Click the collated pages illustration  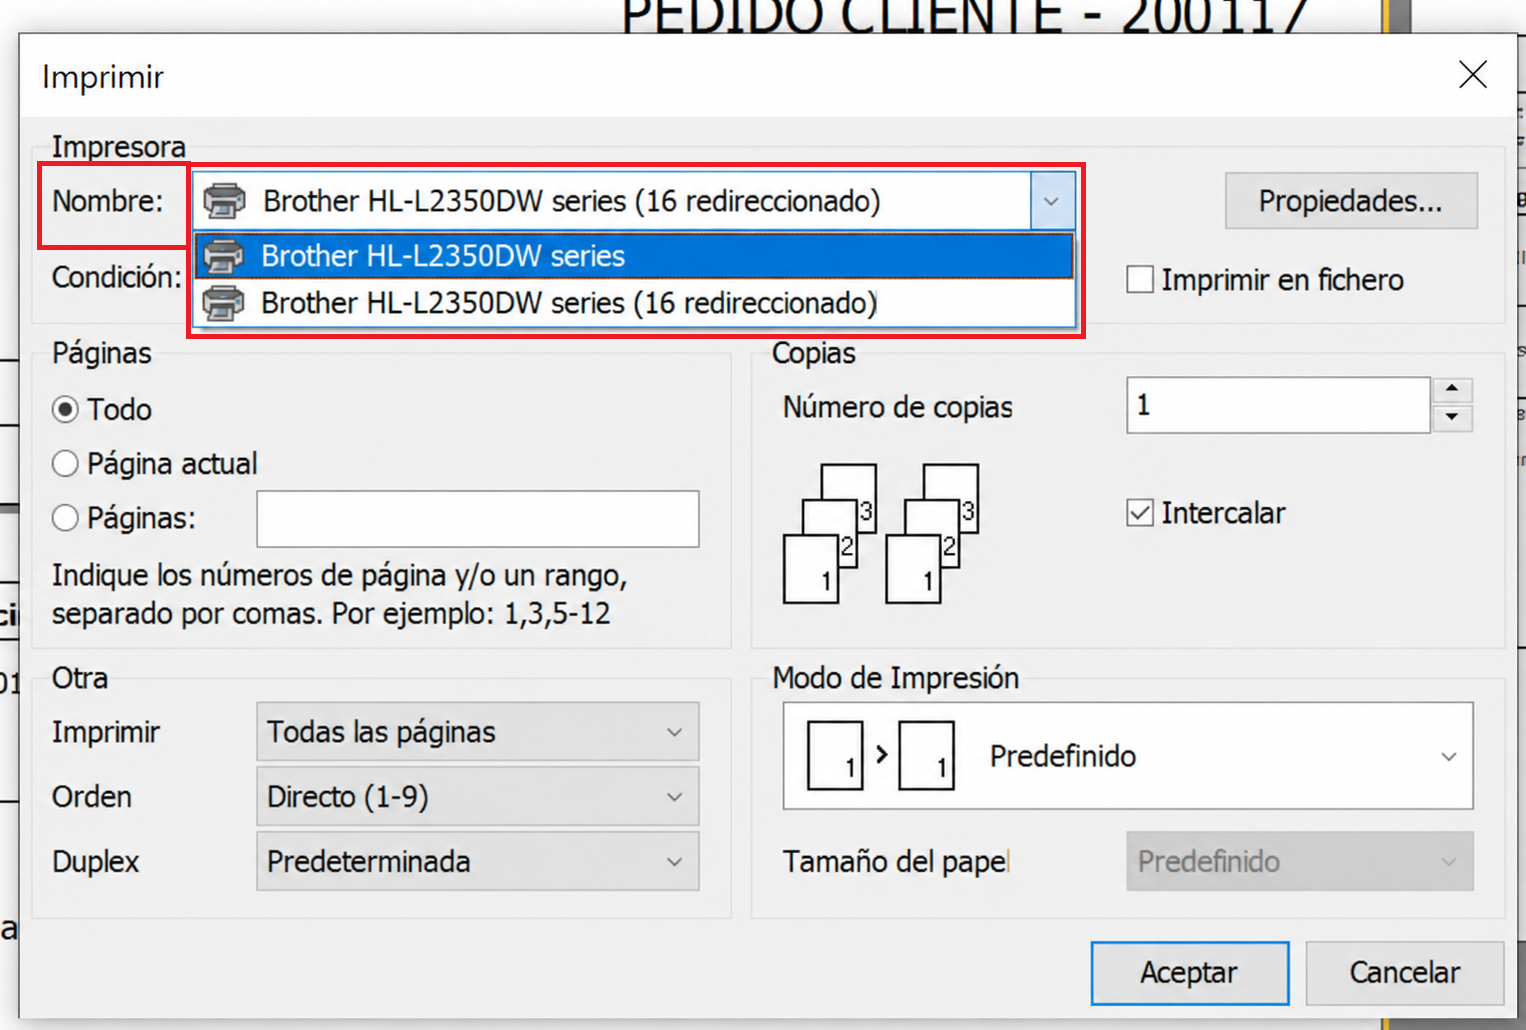click(x=880, y=534)
